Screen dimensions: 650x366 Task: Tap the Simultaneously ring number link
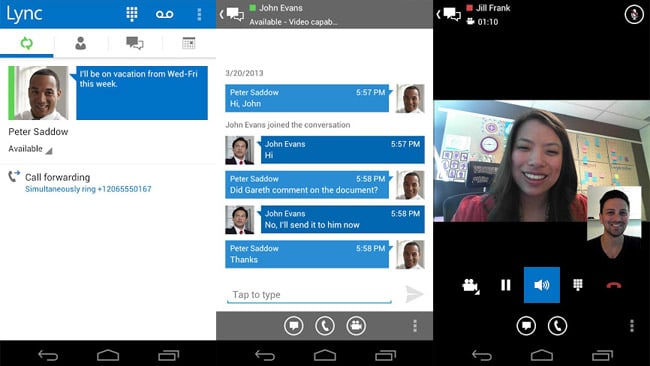pos(88,189)
